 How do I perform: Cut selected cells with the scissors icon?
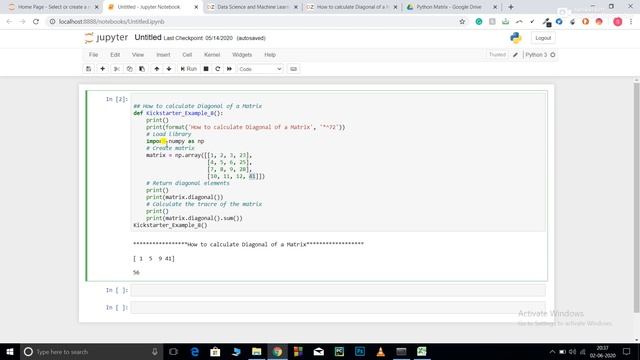[x=117, y=69]
